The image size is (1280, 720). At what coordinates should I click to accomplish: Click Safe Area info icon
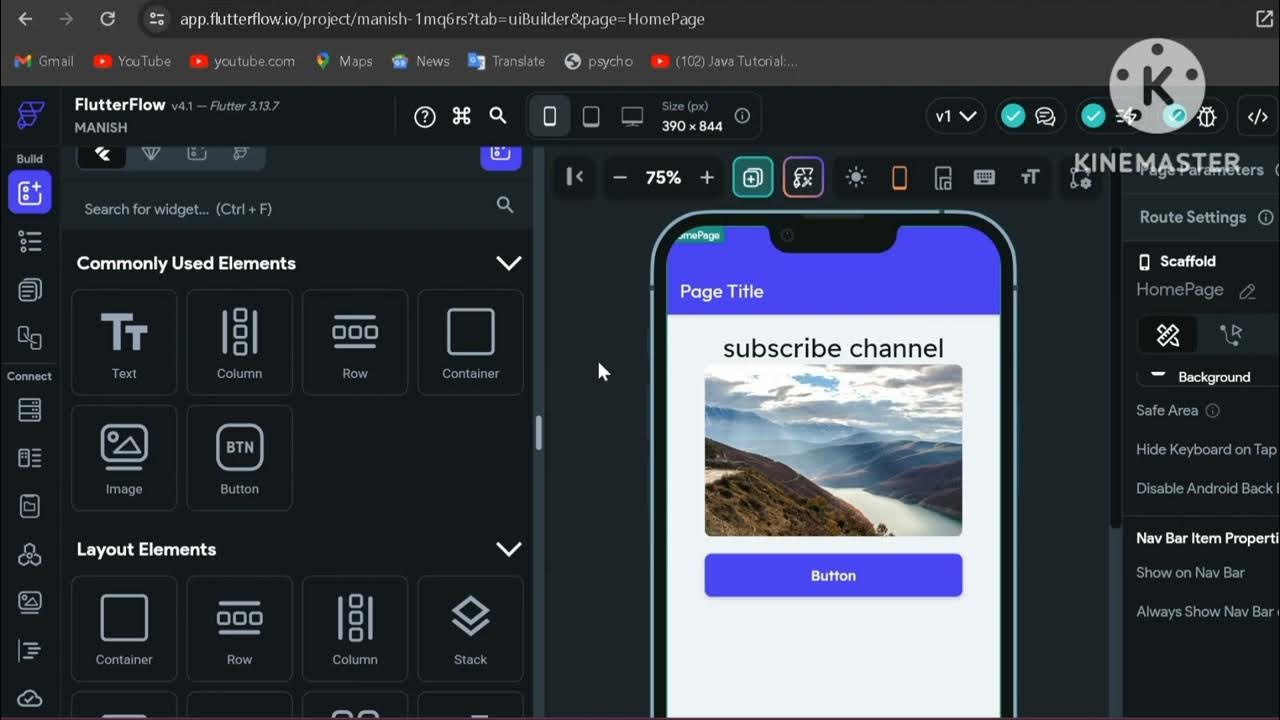1212,410
